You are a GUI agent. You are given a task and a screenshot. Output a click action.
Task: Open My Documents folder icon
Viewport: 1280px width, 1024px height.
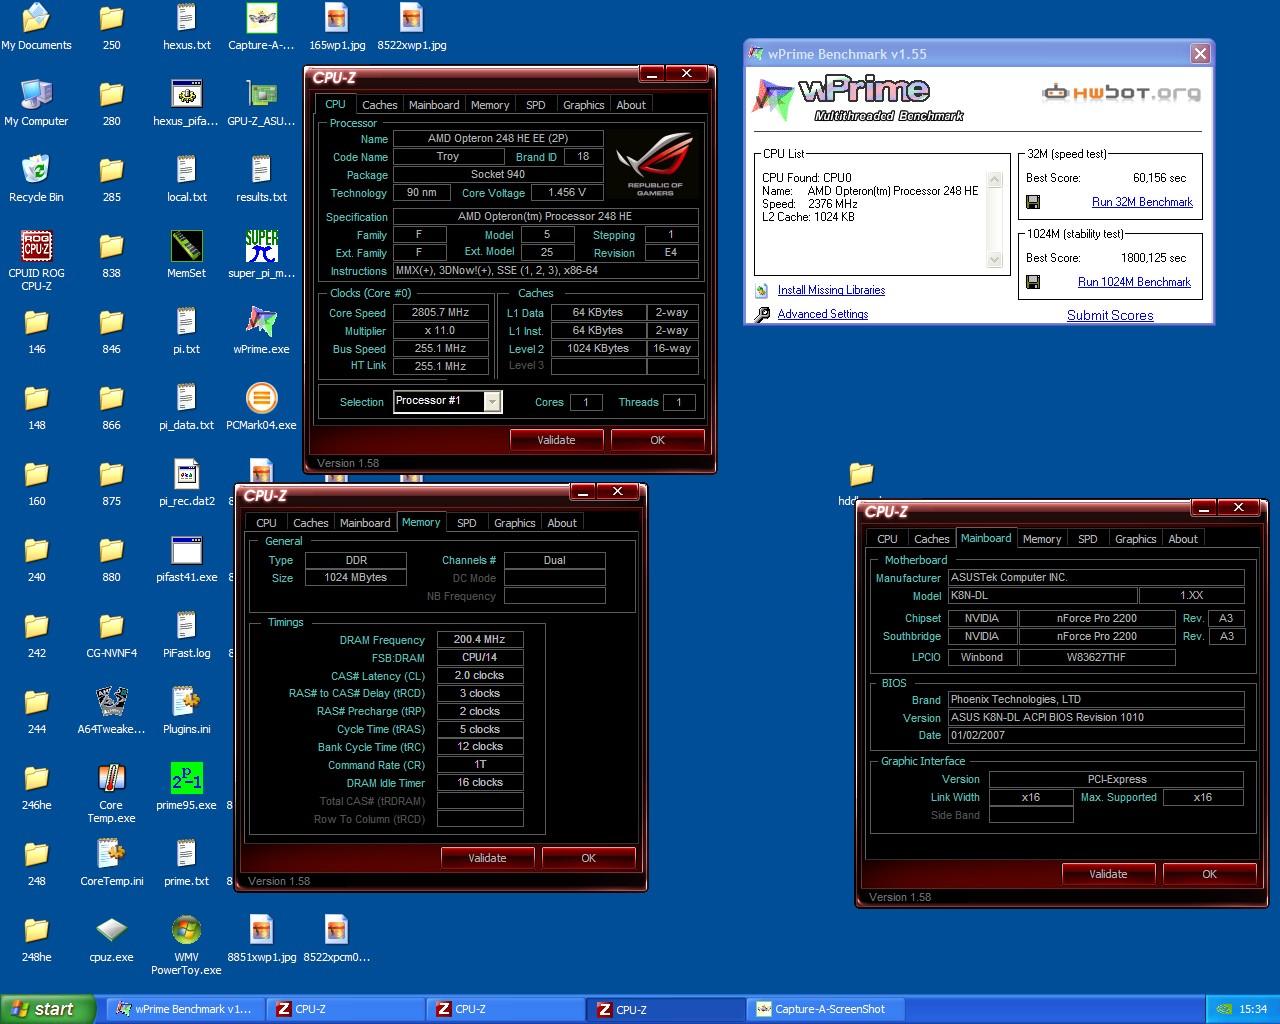[36, 19]
